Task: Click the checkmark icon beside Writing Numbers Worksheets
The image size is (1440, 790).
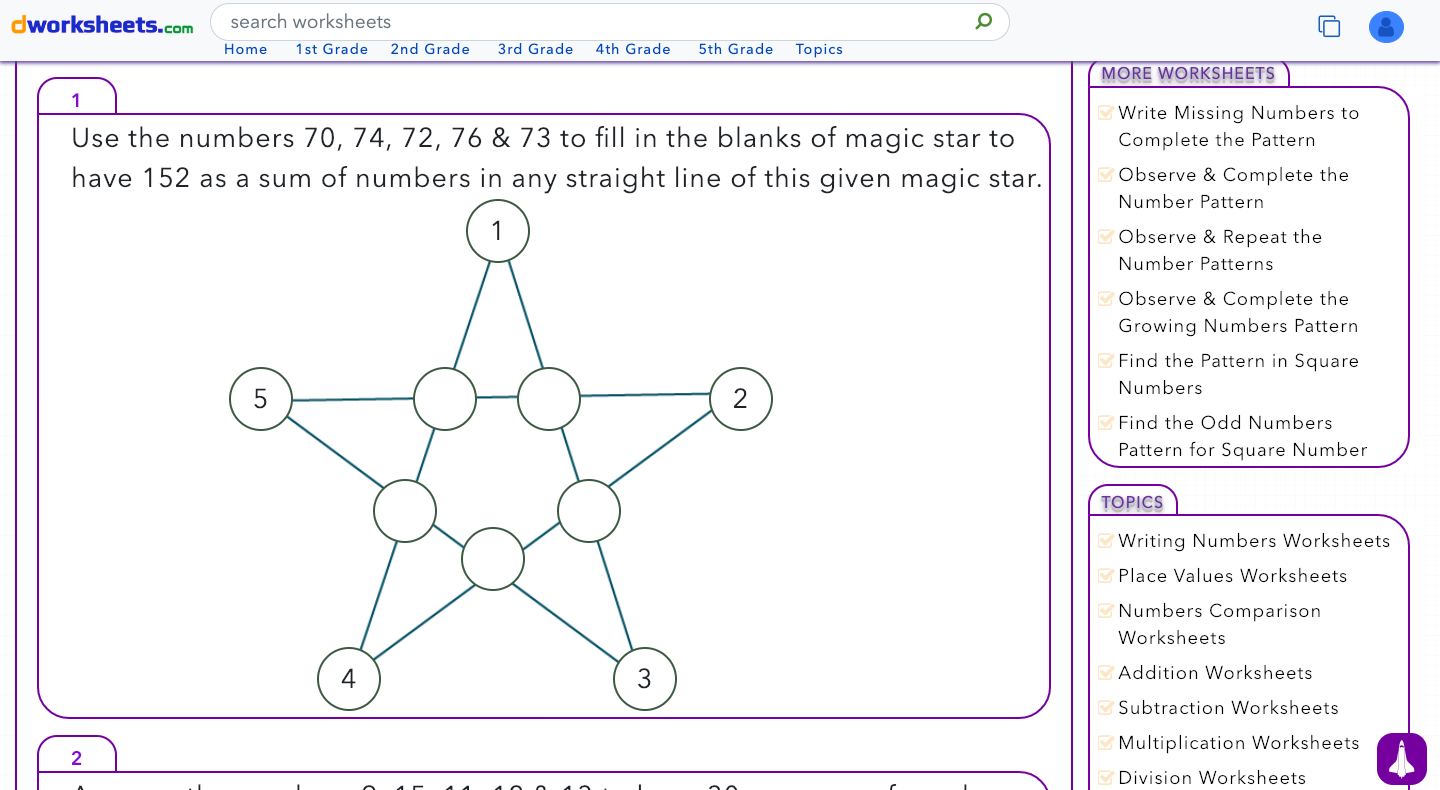Action: [x=1106, y=540]
